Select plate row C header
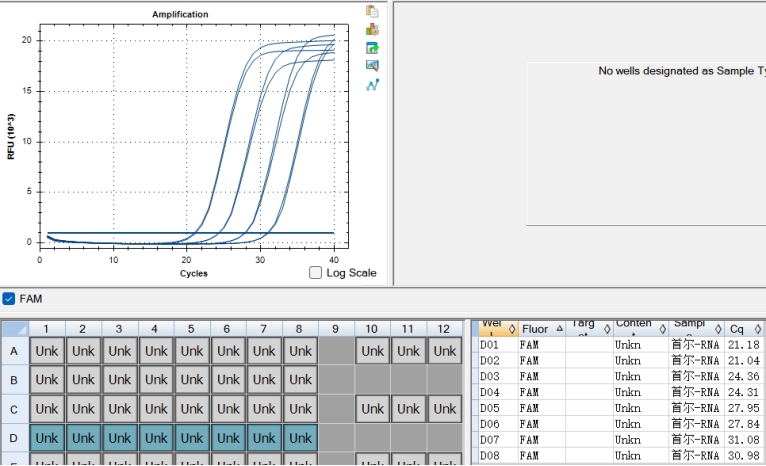 (15, 409)
